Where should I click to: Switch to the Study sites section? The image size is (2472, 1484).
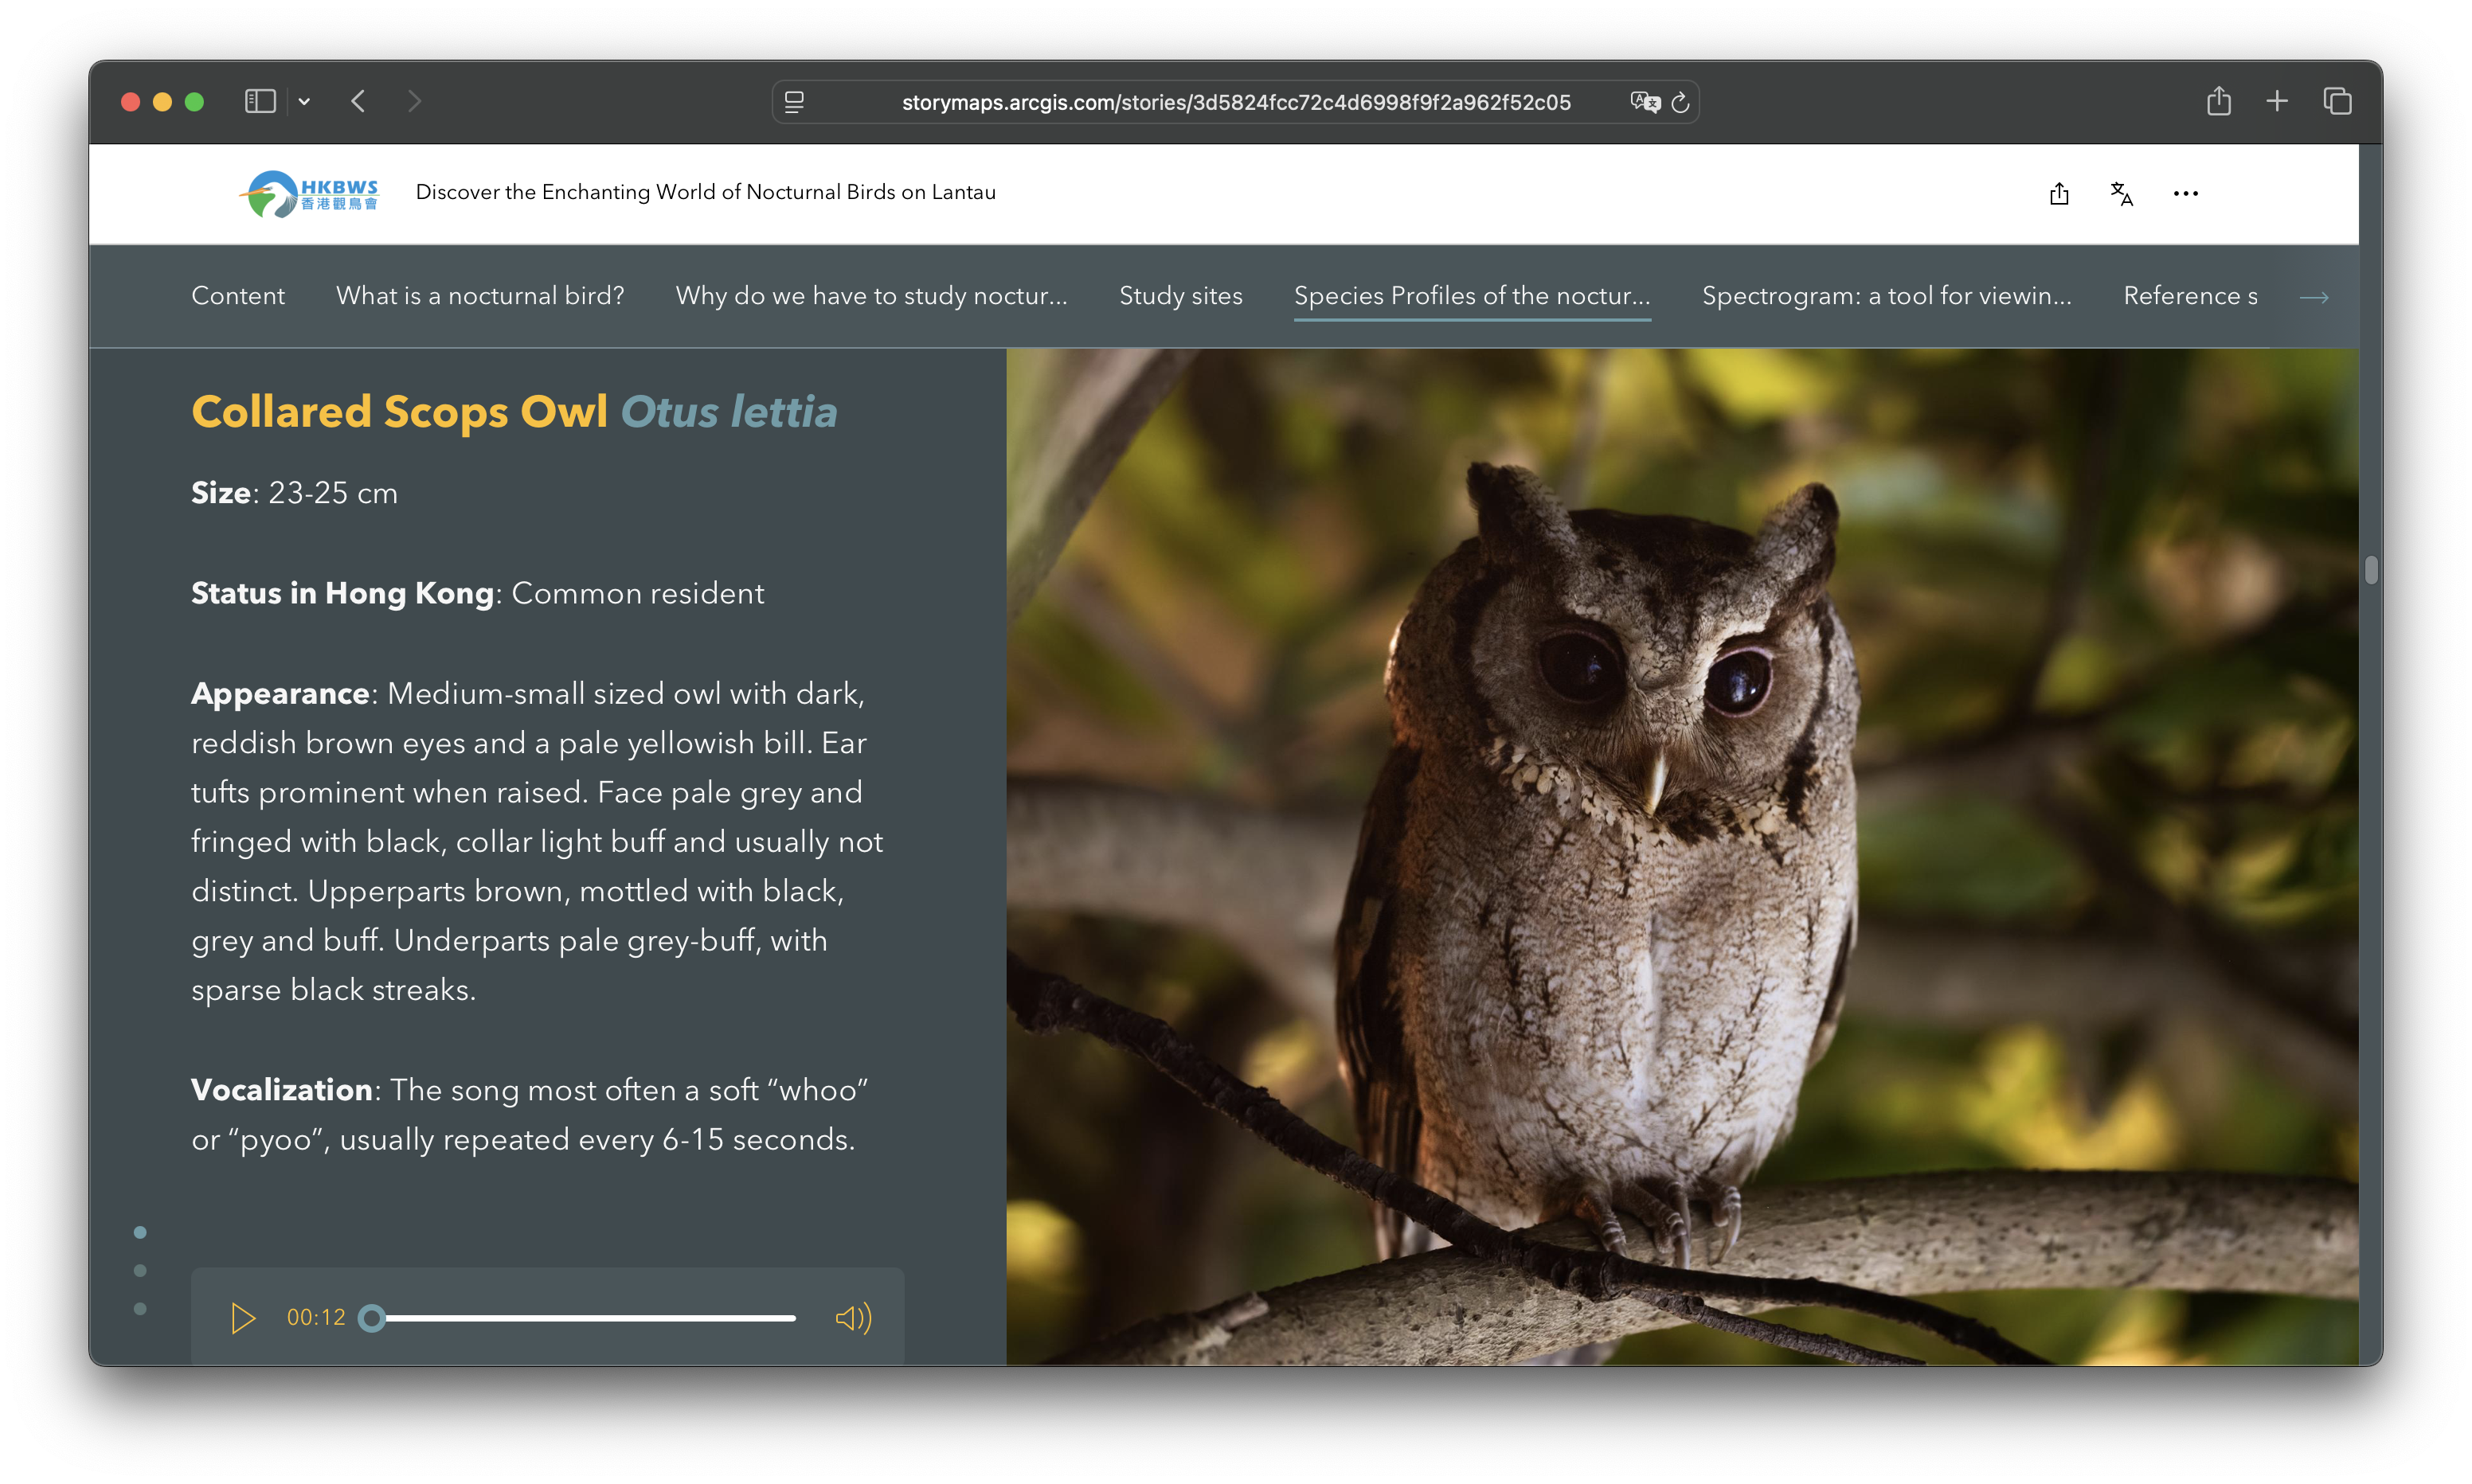point(1181,296)
